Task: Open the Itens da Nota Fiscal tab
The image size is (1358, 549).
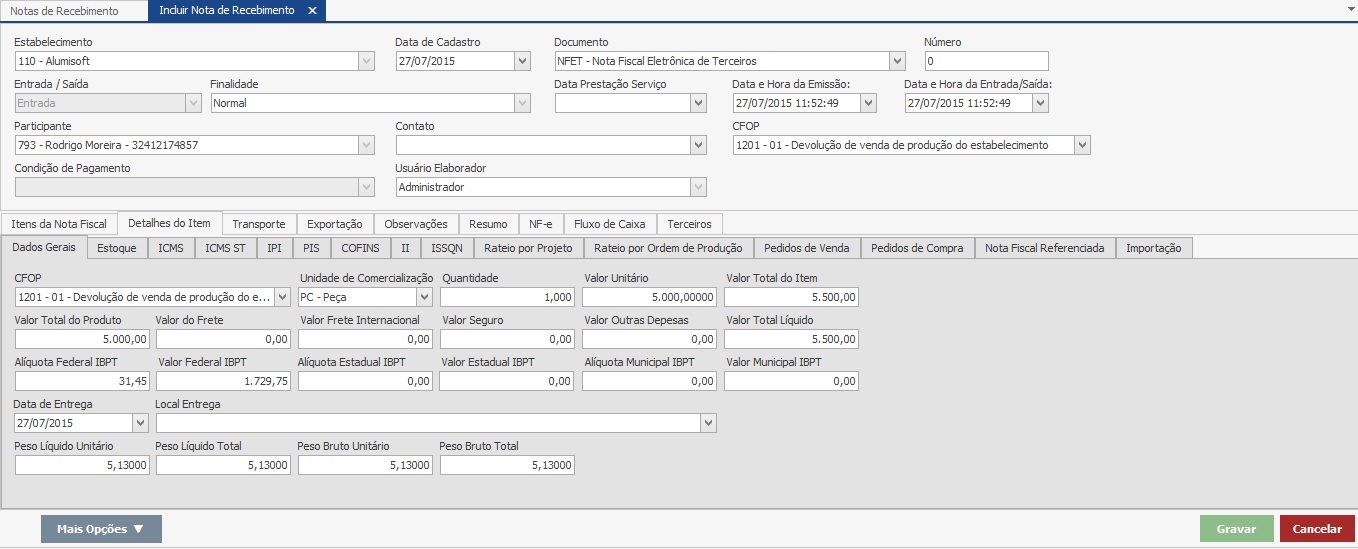Action: (59, 224)
